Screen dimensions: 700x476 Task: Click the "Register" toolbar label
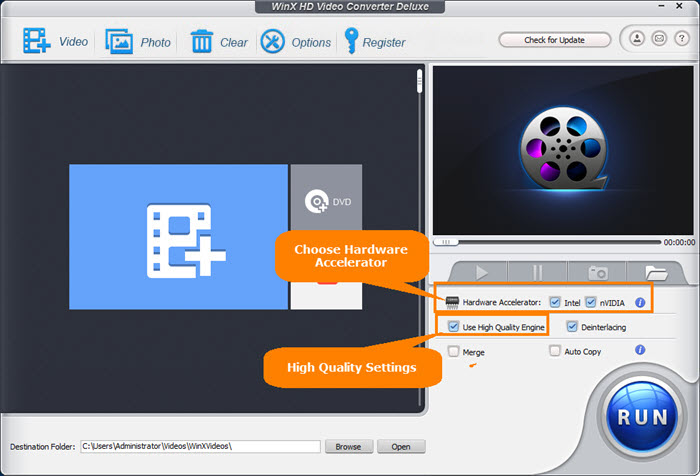(383, 42)
